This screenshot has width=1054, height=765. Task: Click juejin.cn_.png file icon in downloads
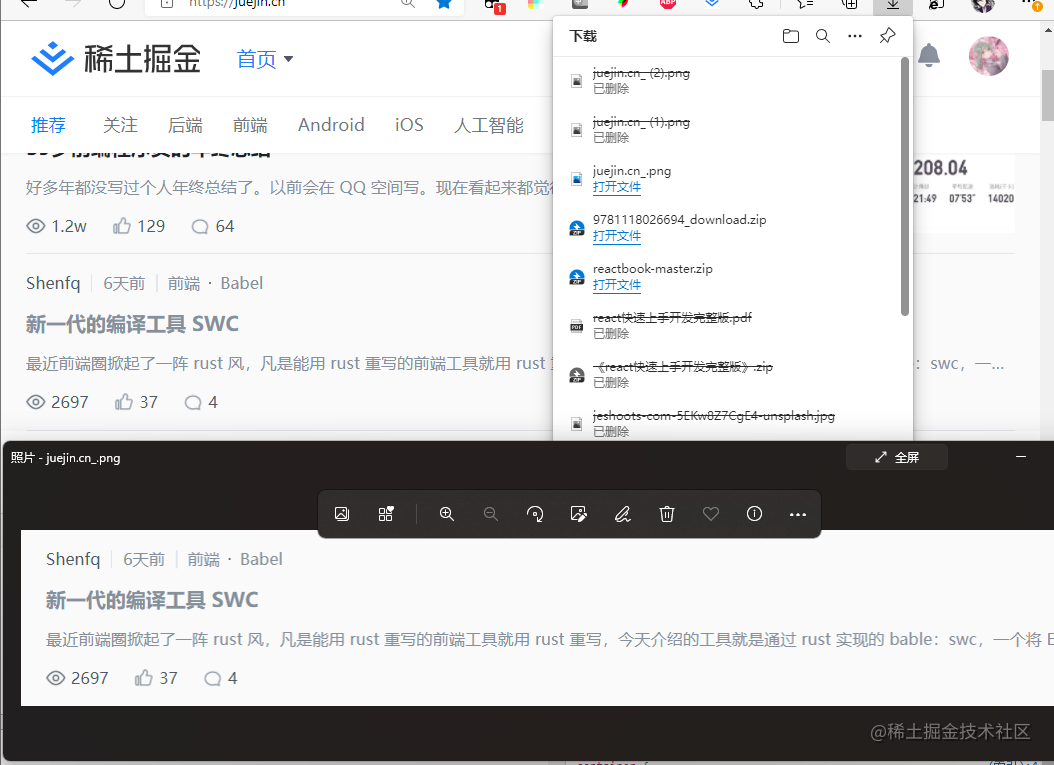pyautogui.click(x=577, y=179)
